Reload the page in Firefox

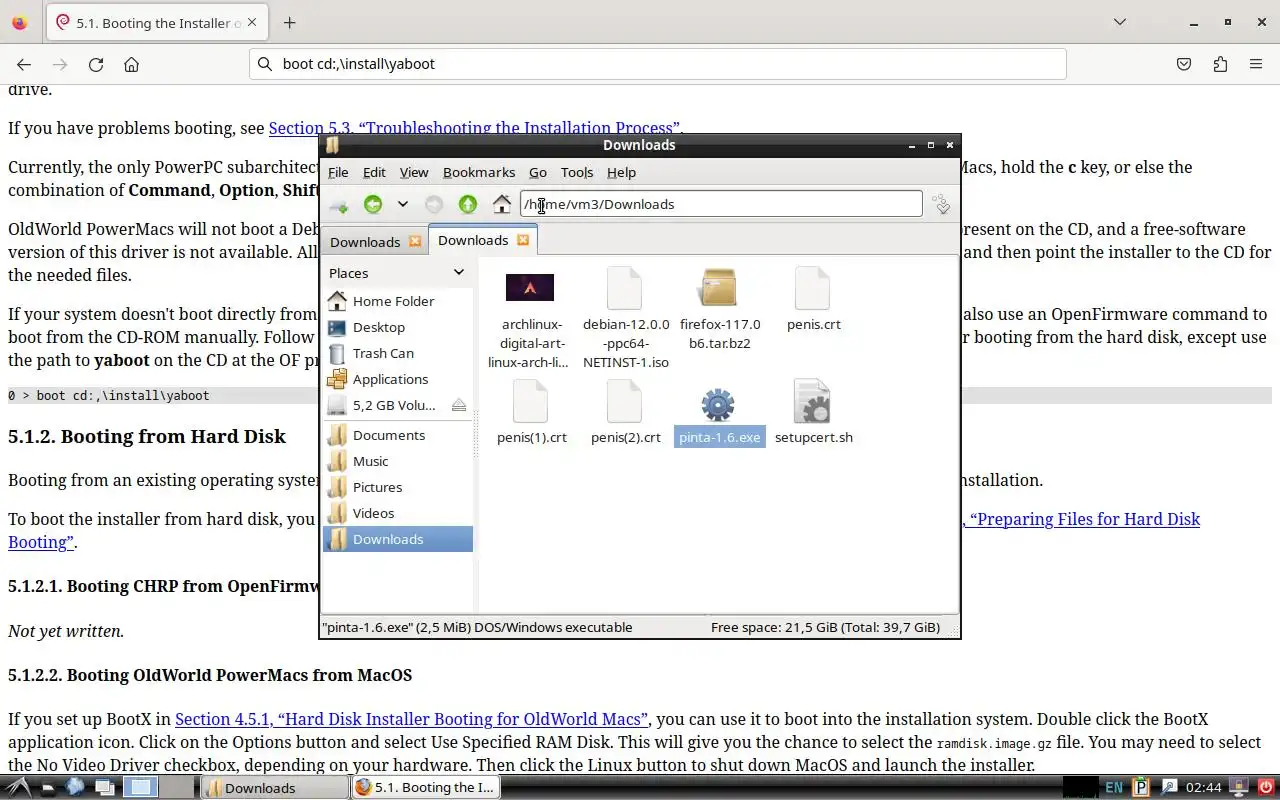96,64
